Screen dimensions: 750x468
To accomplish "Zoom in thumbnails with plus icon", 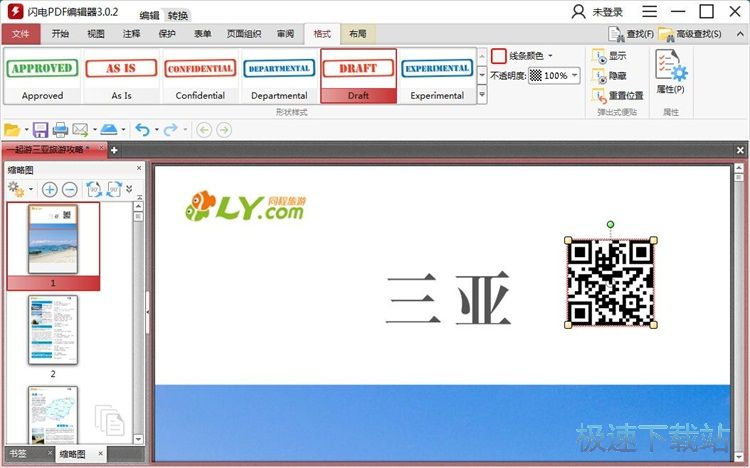I will pos(50,189).
